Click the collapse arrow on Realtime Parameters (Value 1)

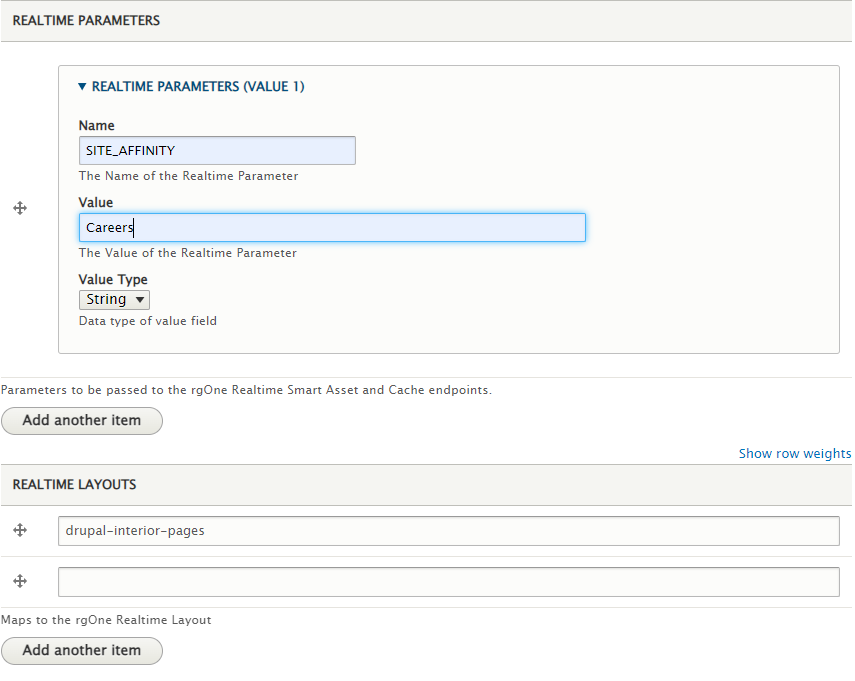82,87
